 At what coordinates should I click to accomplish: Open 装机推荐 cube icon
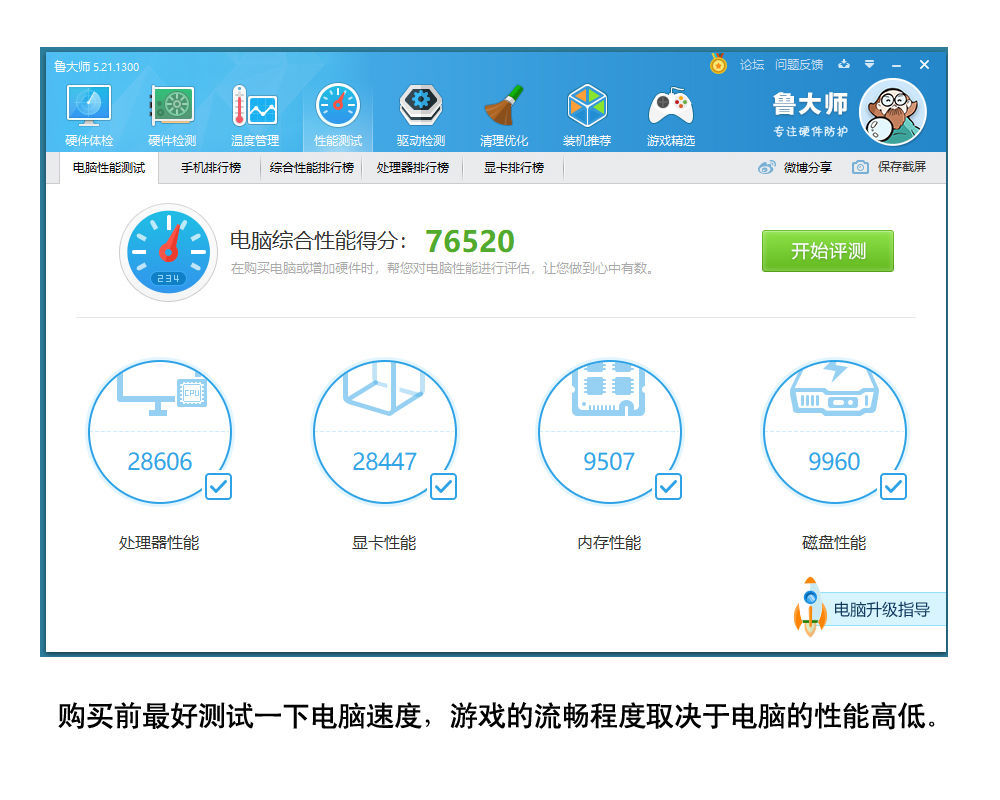pyautogui.click(x=587, y=115)
